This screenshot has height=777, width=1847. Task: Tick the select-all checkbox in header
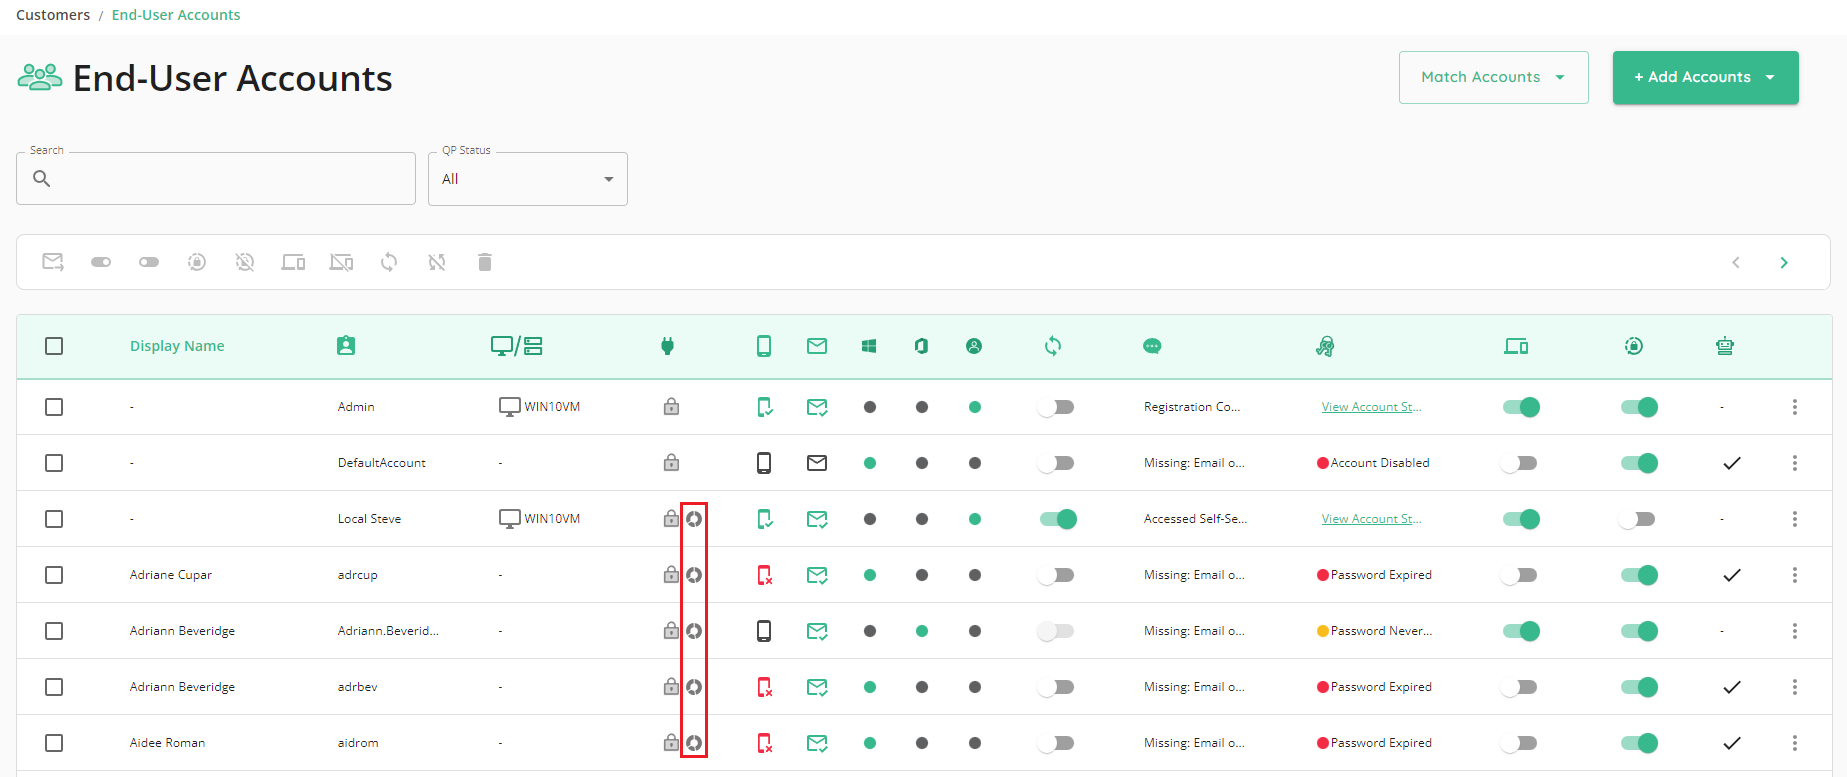click(54, 346)
